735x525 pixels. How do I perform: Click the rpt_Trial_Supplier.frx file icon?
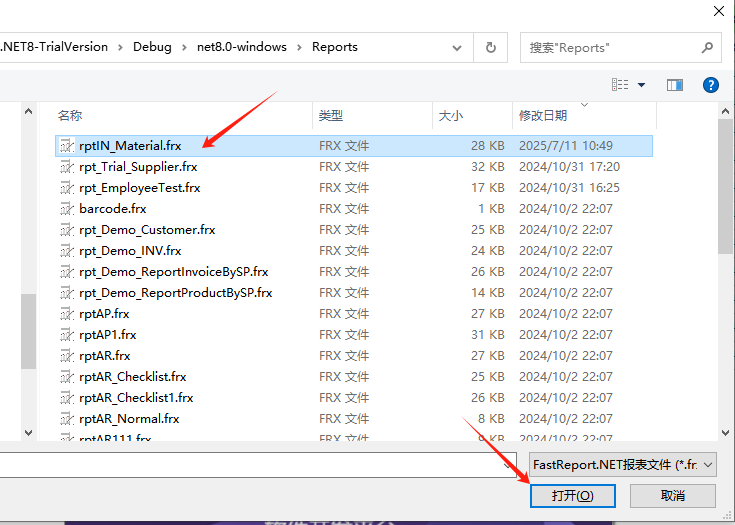pyautogui.click(x=67, y=167)
